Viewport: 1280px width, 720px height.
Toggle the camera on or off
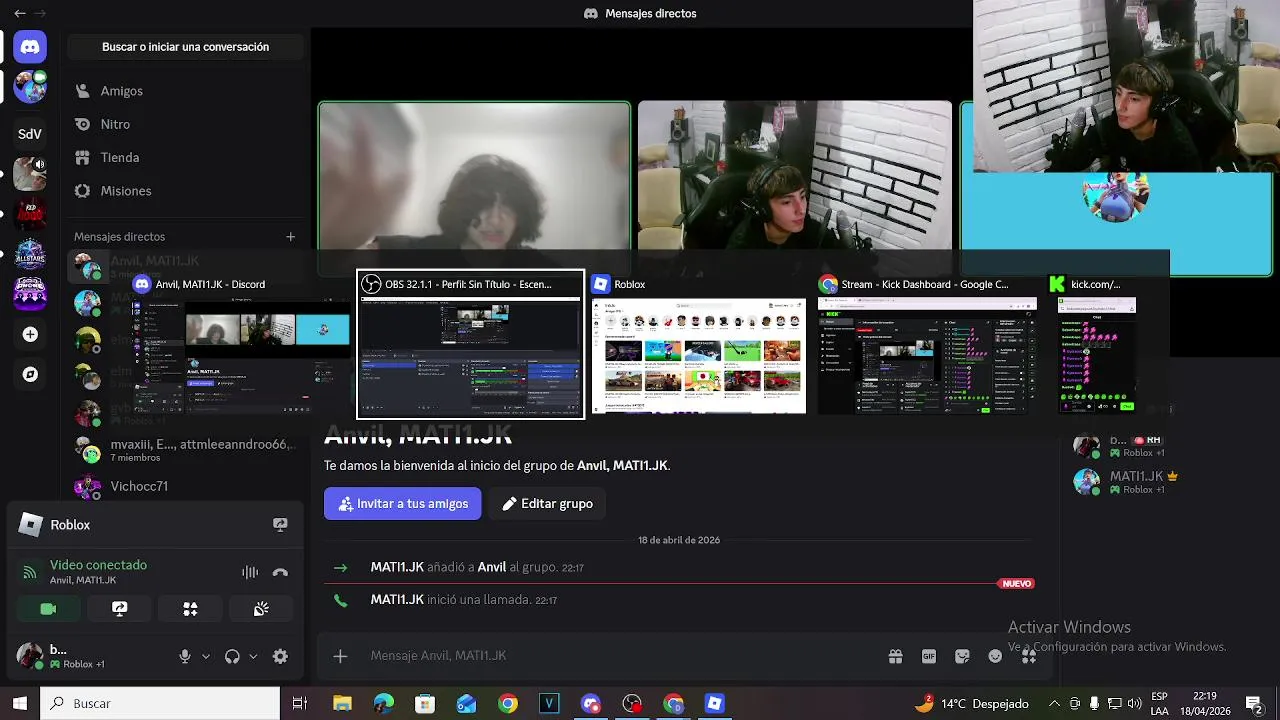coord(48,608)
